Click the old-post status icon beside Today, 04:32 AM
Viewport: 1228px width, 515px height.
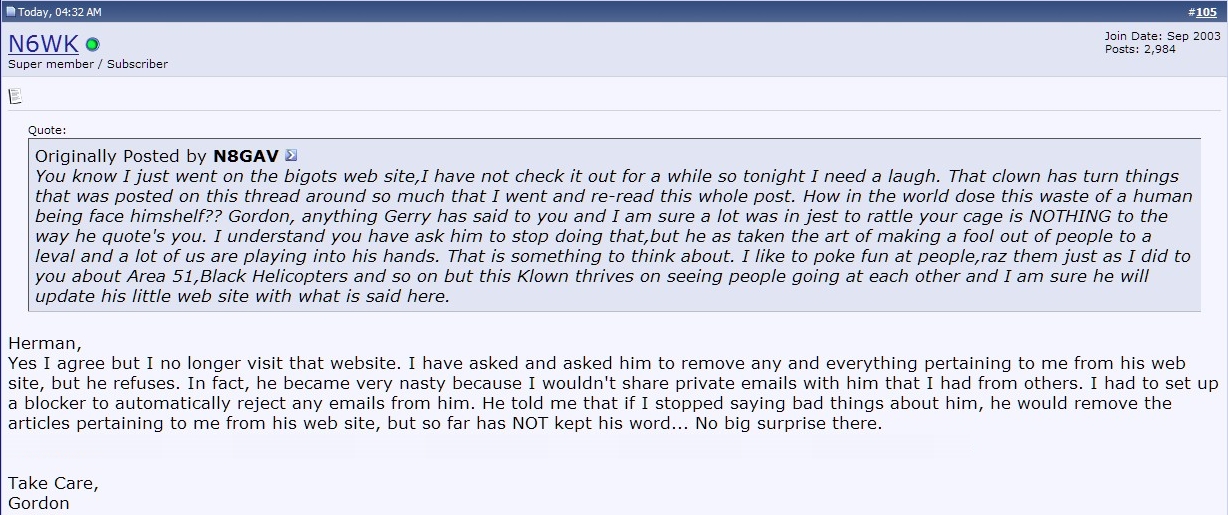pyautogui.click(x=11, y=12)
